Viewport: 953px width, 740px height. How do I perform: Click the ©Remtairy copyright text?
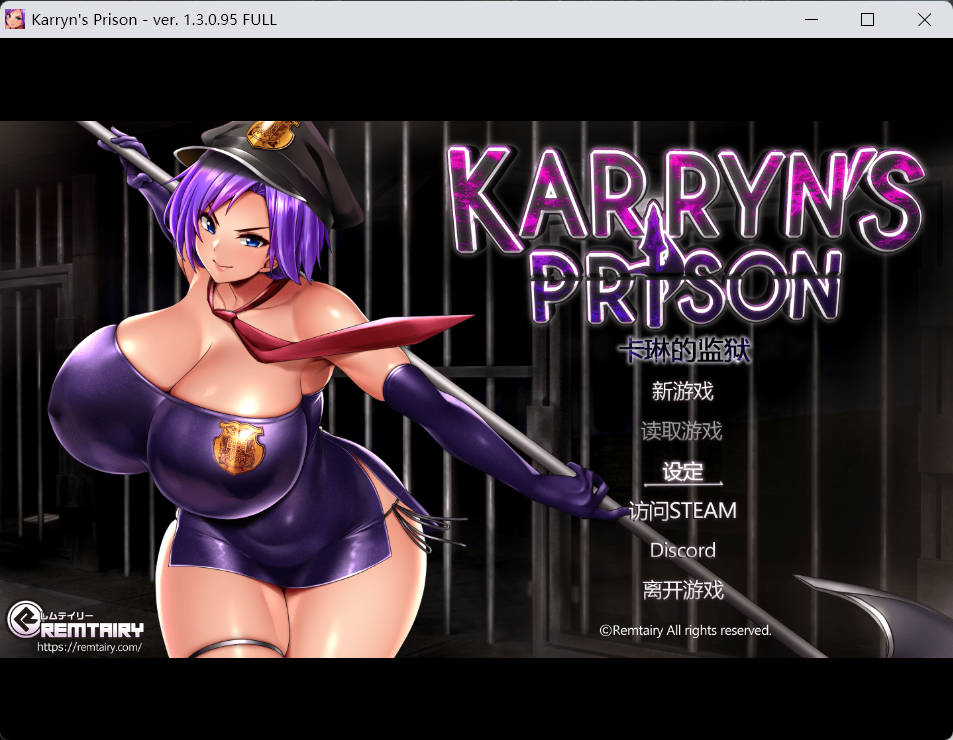[x=685, y=630]
